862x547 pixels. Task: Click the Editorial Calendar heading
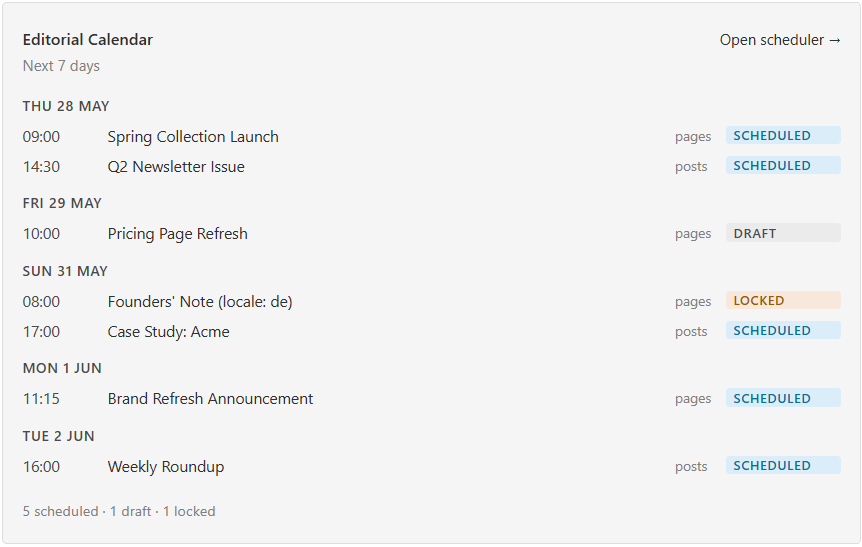click(88, 40)
